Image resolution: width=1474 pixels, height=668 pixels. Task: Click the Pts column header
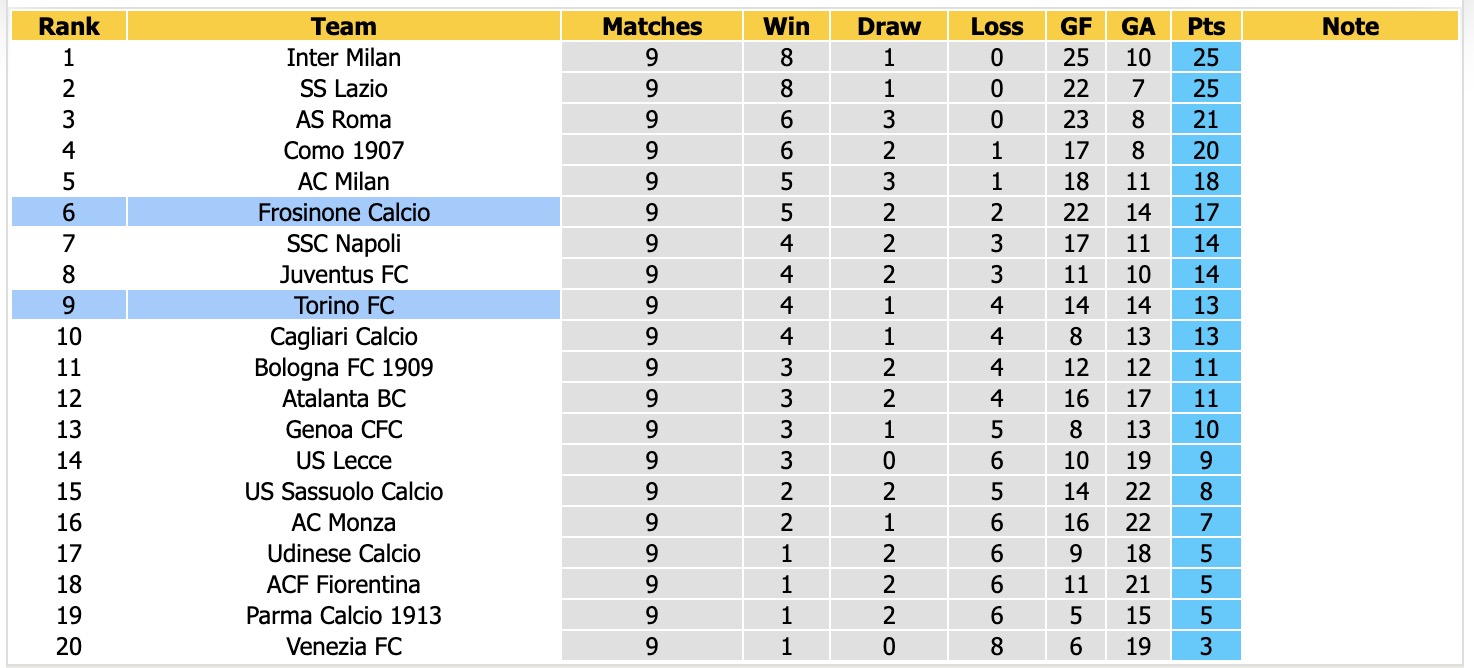click(1206, 27)
